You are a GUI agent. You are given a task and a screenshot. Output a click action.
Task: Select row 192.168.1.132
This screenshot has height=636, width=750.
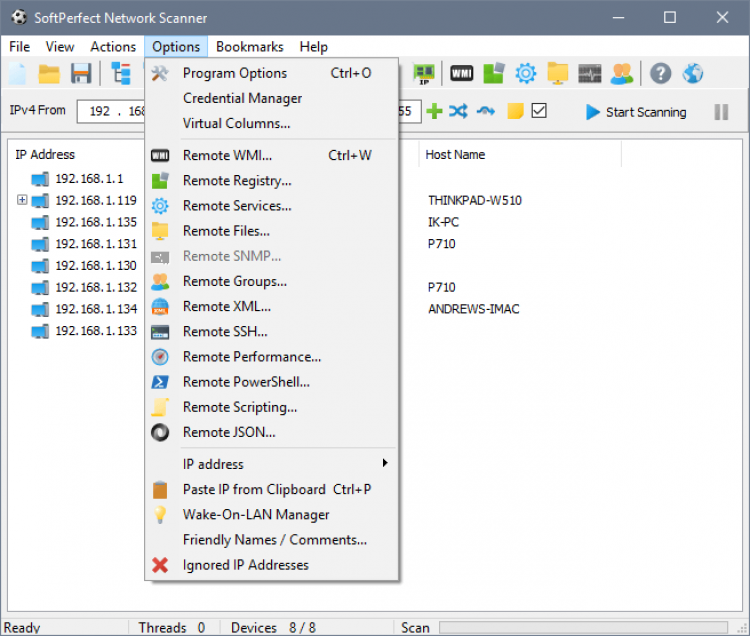(x=96, y=287)
